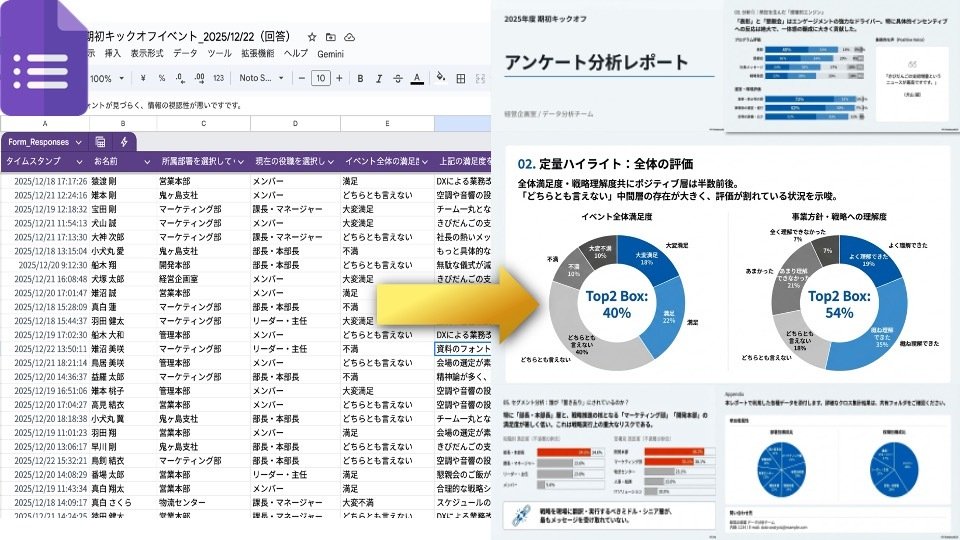Open the ヘルプ menu

[x=296, y=53]
